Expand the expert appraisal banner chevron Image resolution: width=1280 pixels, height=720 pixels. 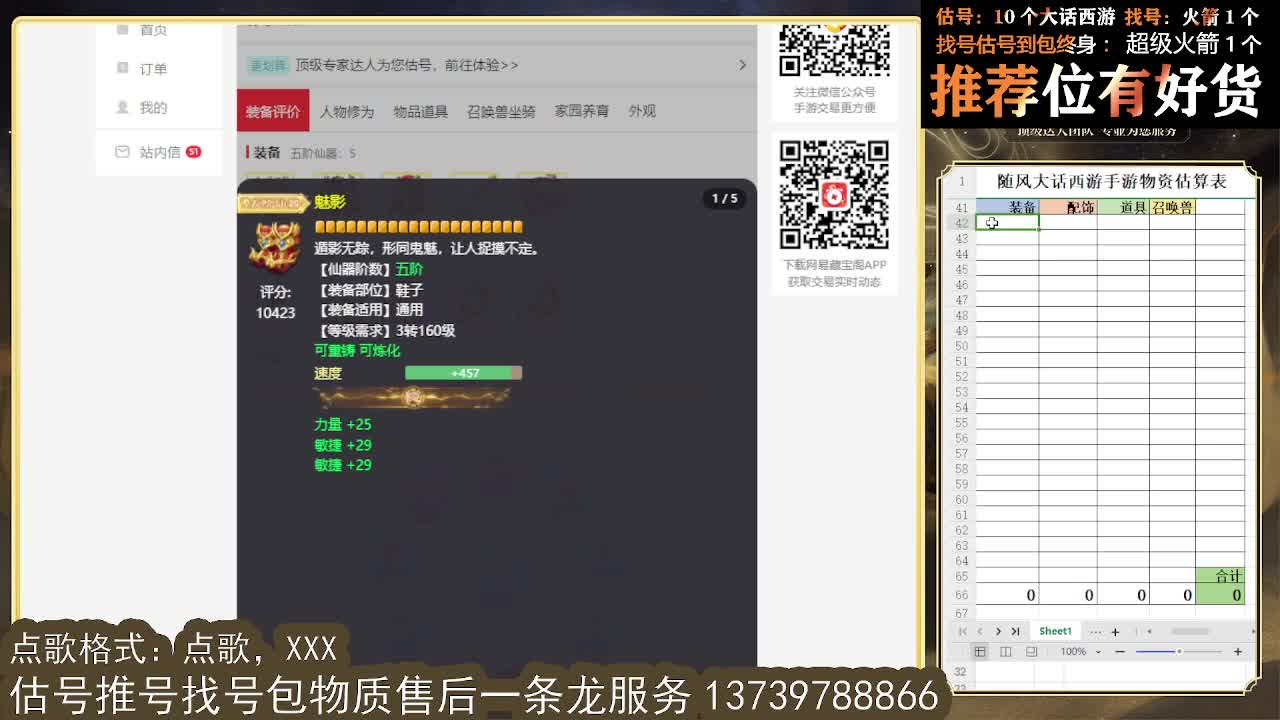tap(742, 65)
